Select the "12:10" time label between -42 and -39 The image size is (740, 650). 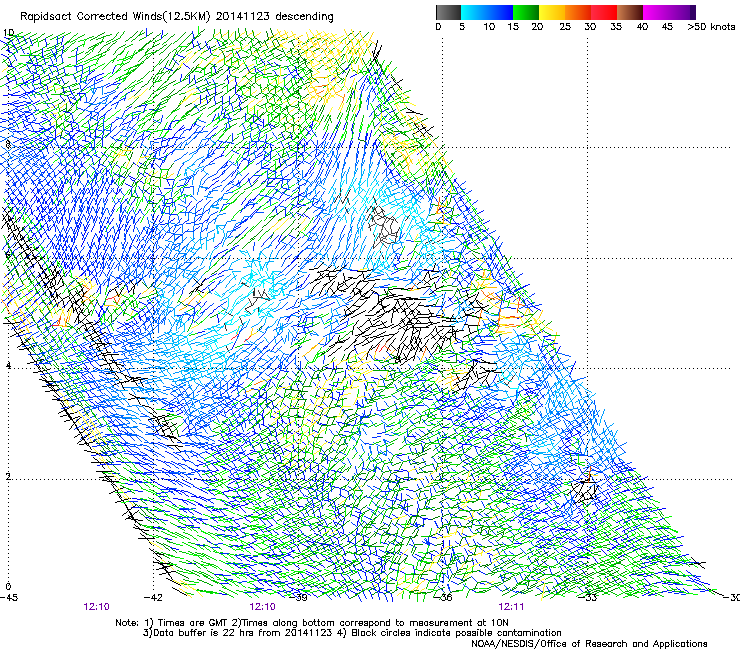click(262, 607)
